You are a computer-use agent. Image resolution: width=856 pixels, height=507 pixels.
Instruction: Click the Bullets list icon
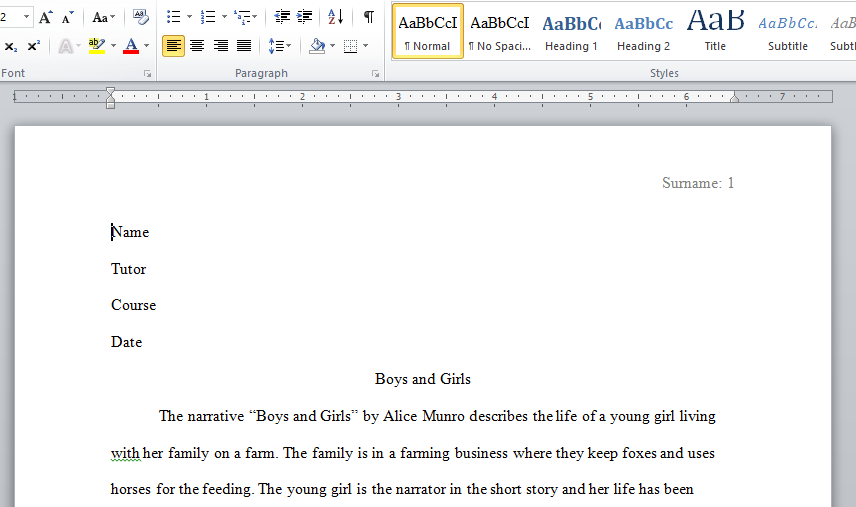coord(174,17)
